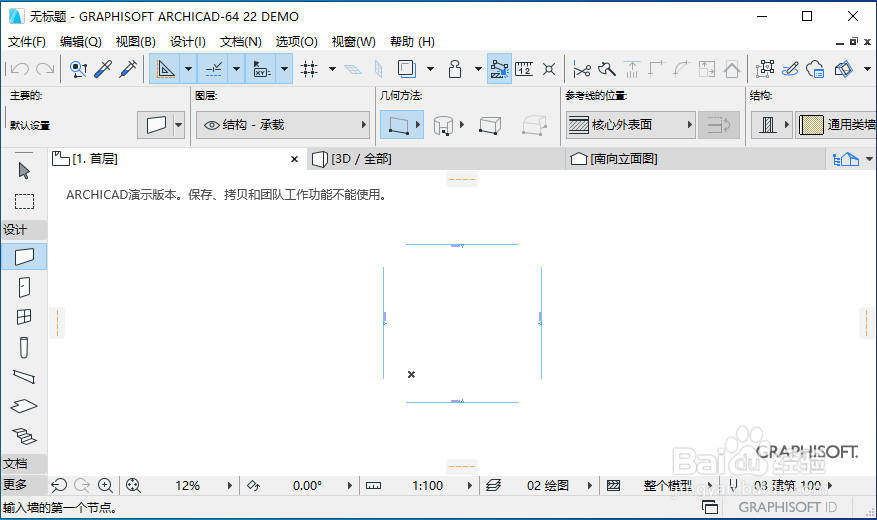Open the trace reference dropdown arrow
Viewport: 877px width, 520px height.
tap(430, 69)
